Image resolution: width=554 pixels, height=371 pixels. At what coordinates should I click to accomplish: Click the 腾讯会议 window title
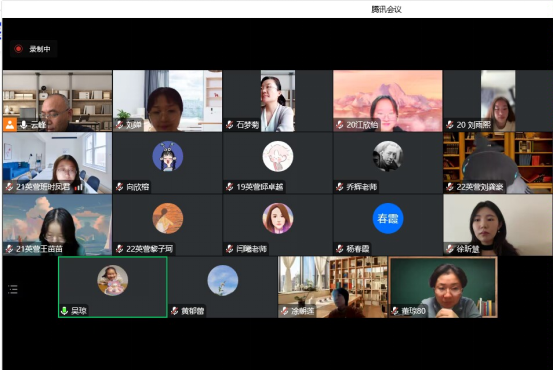click(x=386, y=10)
